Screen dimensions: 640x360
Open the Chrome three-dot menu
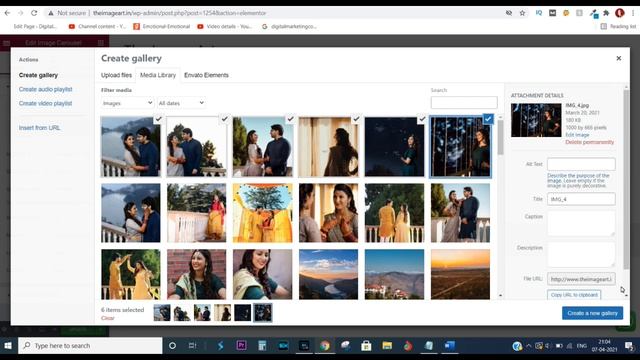point(633,13)
